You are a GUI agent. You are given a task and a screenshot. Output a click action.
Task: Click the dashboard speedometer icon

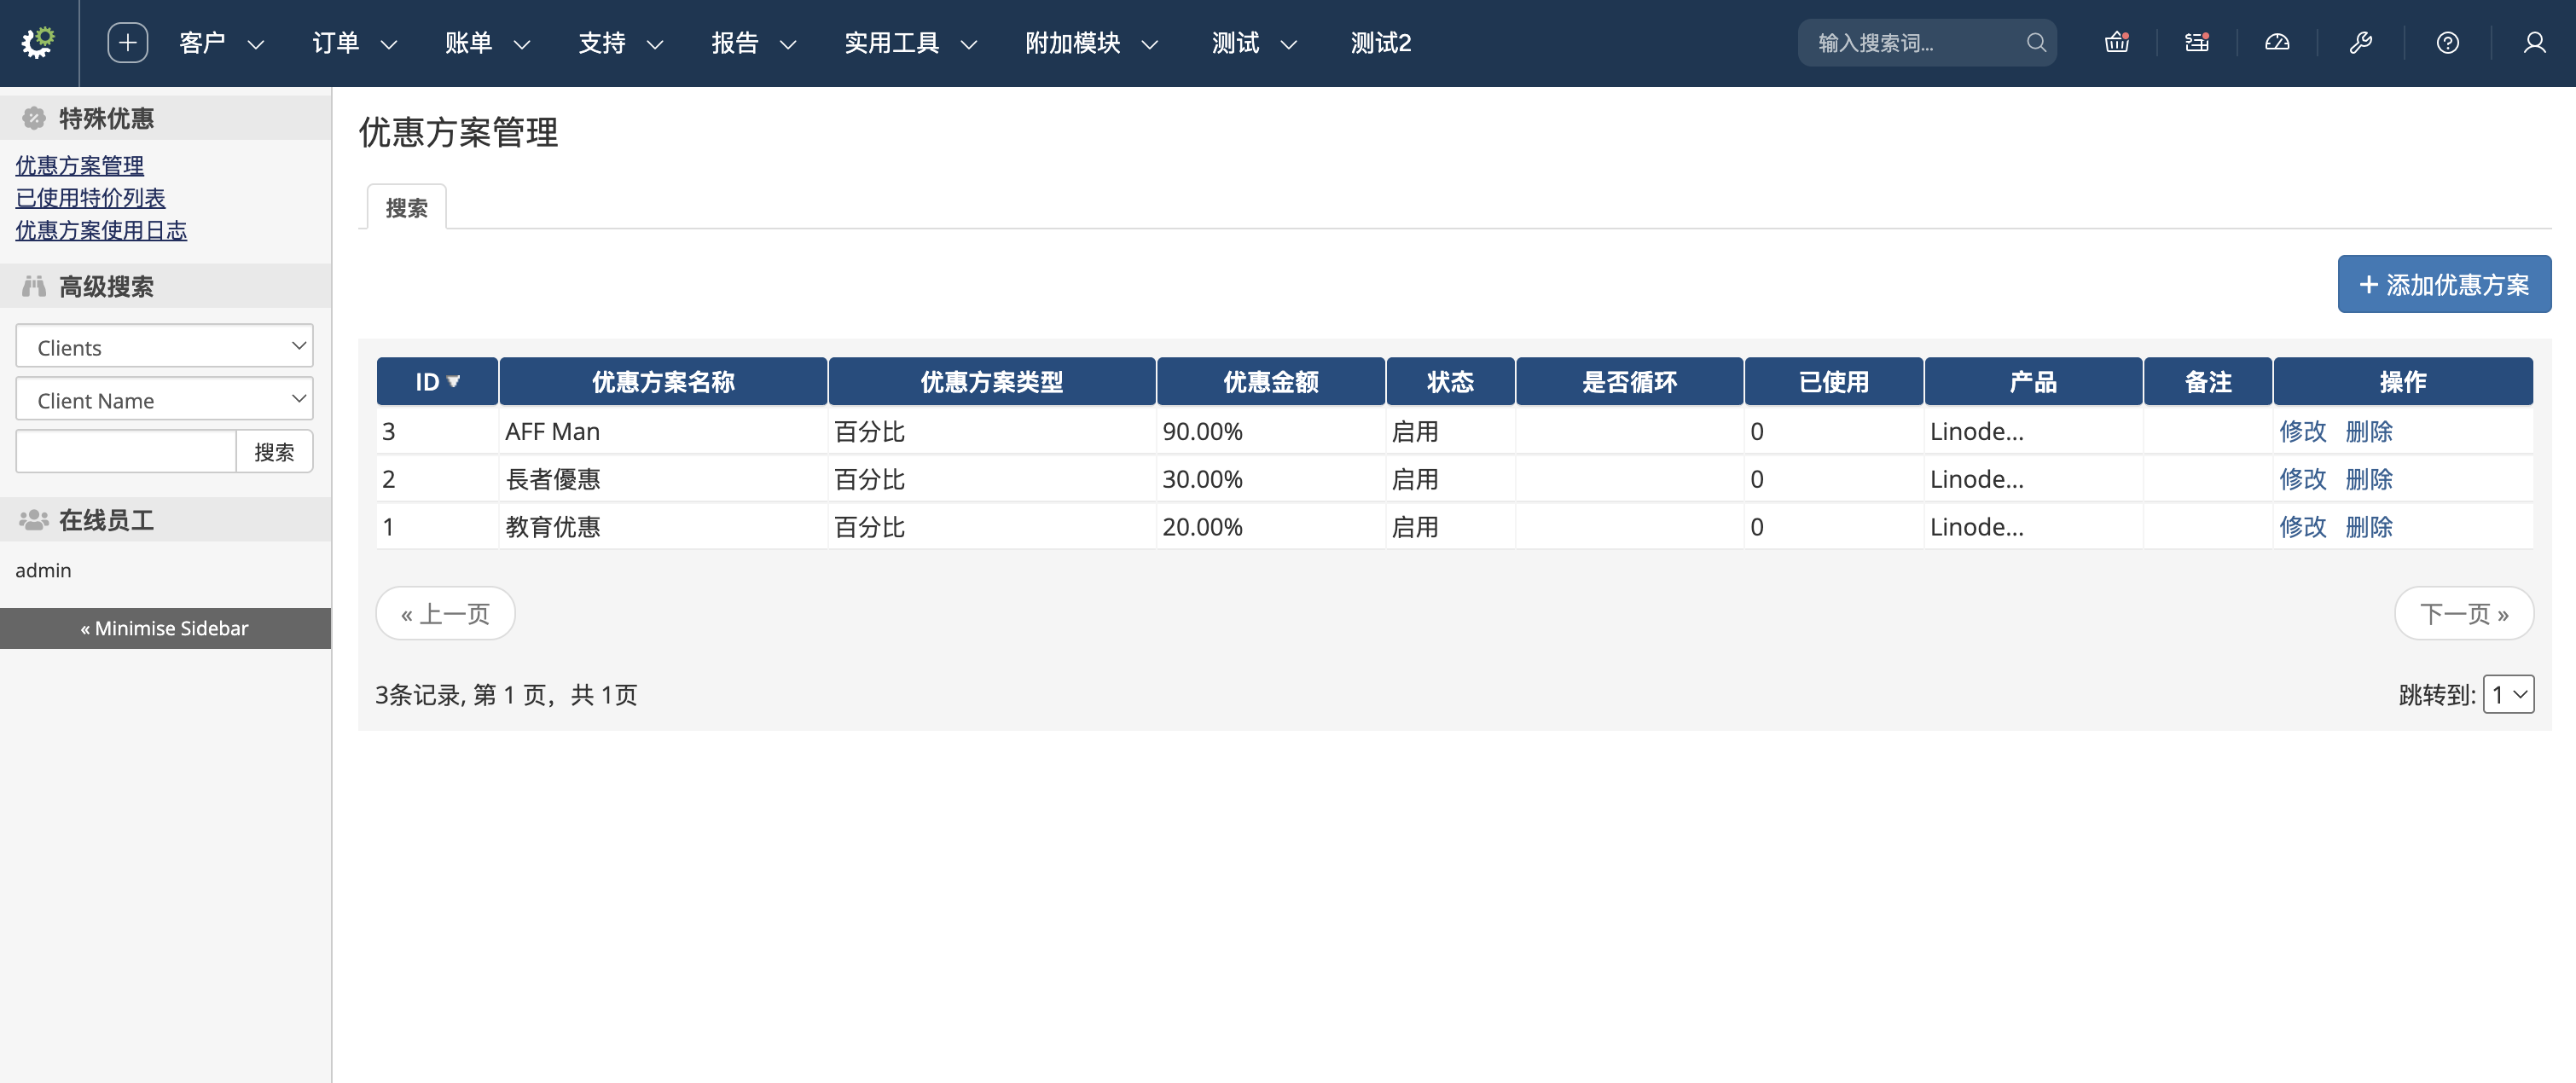tap(2277, 42)
